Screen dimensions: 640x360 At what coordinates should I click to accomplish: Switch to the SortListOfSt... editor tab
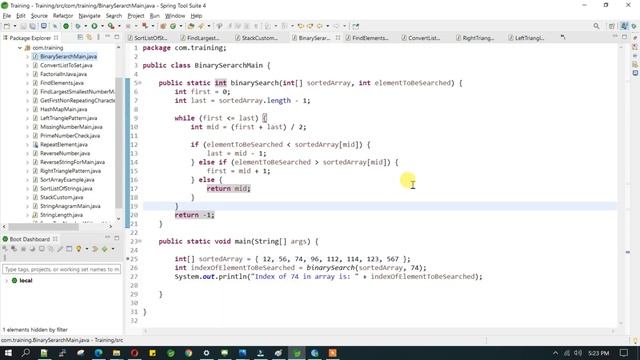pos(151,38)
